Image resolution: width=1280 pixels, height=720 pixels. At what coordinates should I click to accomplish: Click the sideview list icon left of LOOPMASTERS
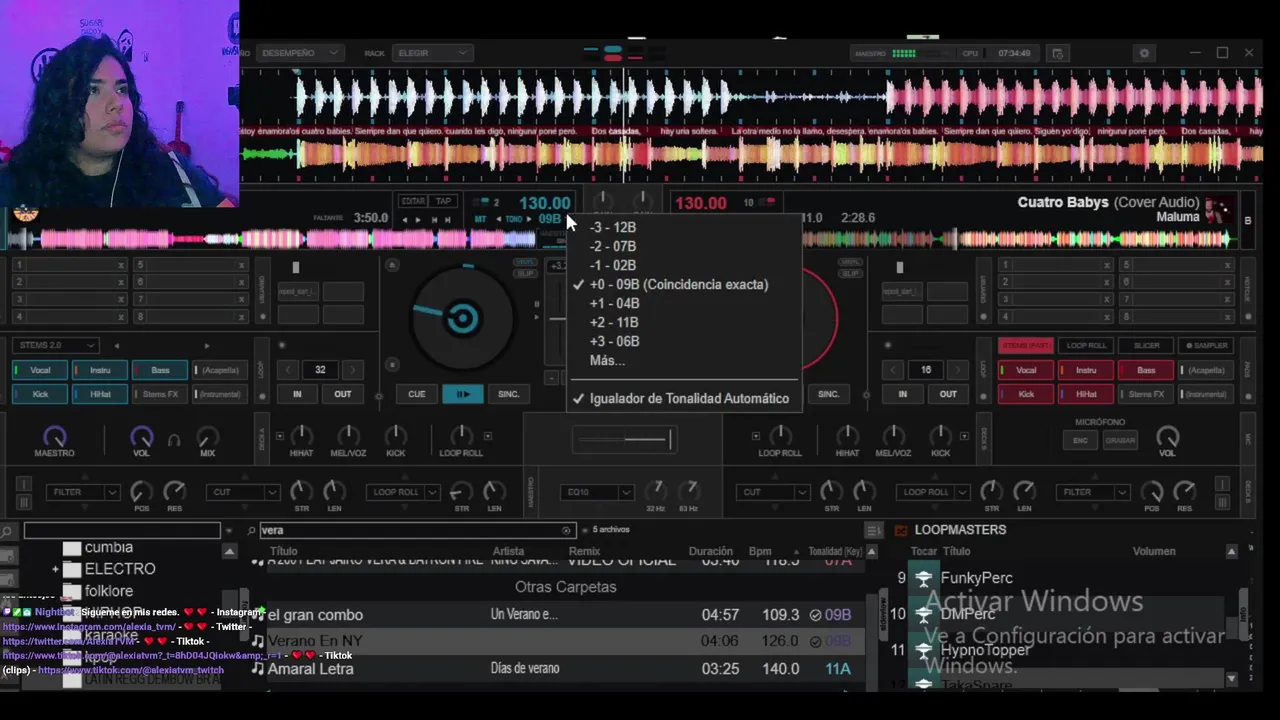click(873, 530)
